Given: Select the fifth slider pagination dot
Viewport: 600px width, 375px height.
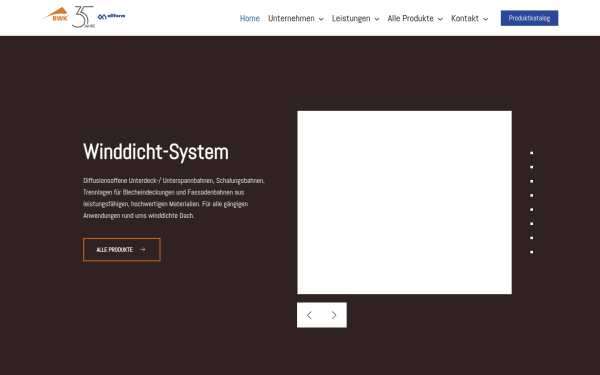Looking at the screenshot, I should [532, 209].
